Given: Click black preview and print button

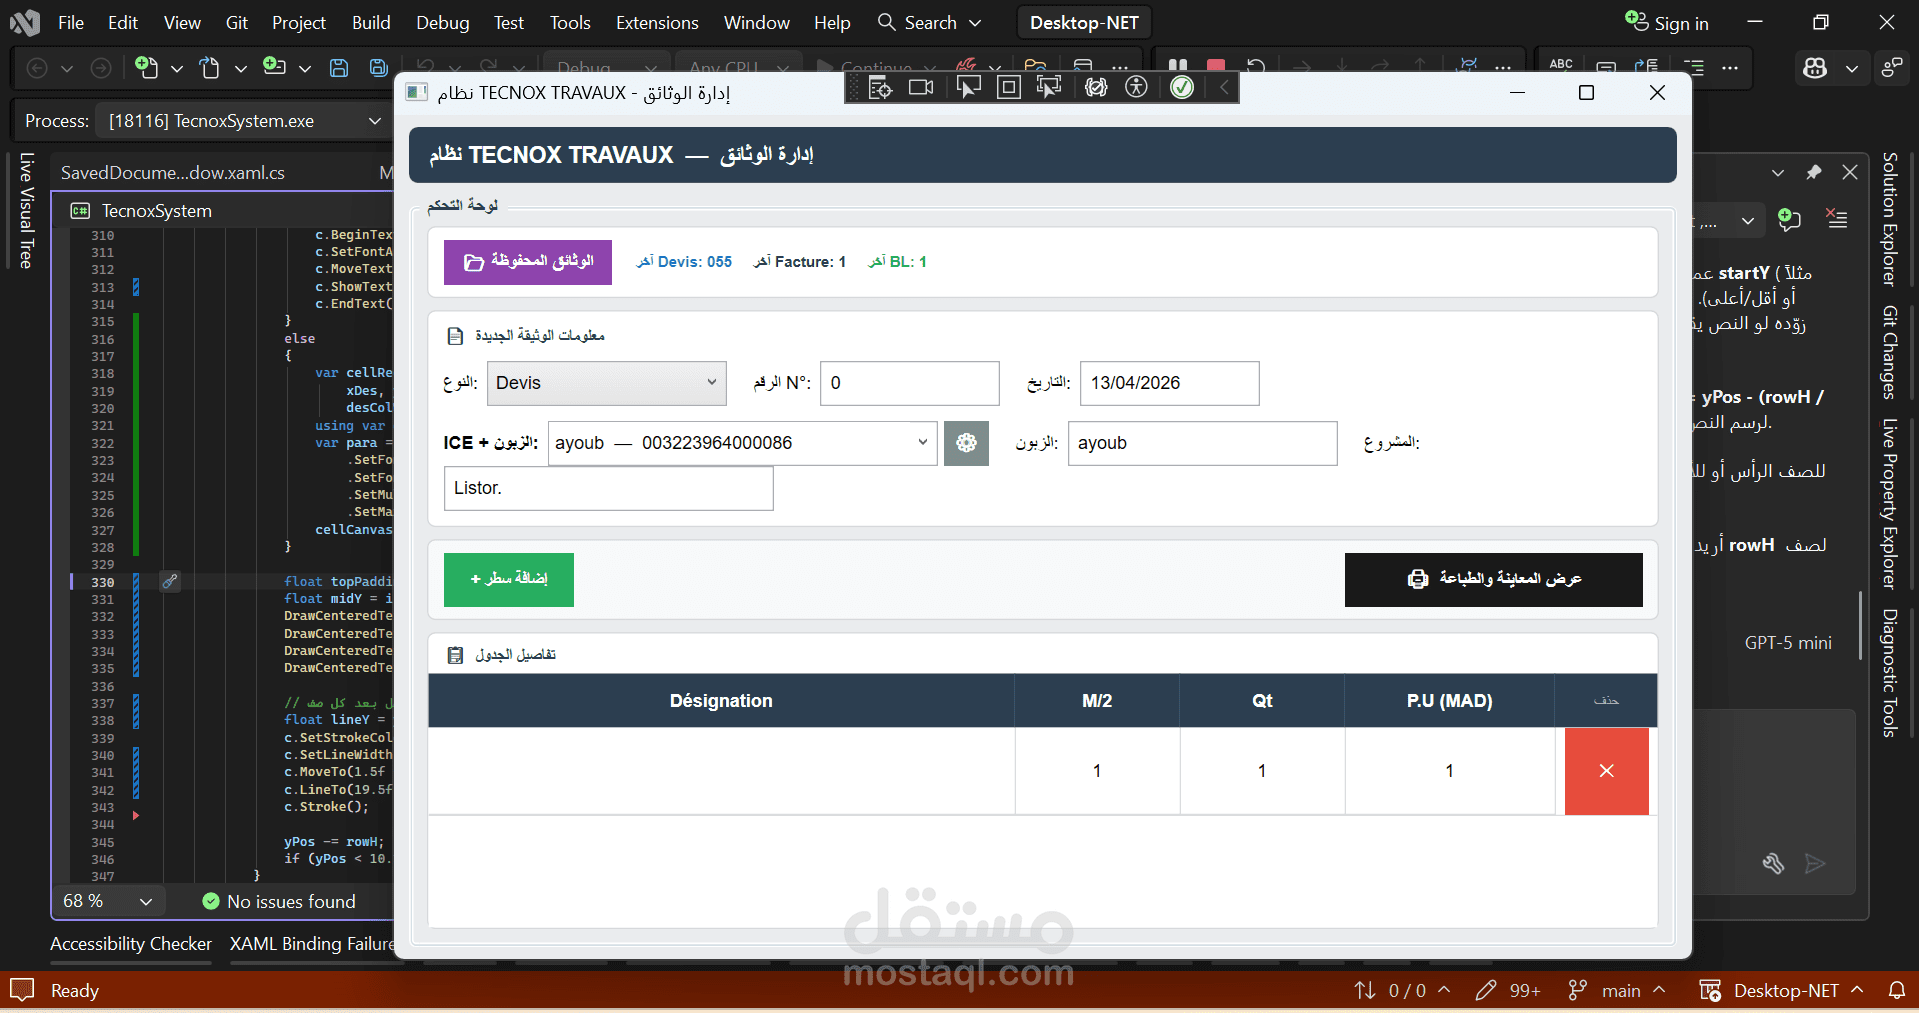Looking at the screenshot, I should [1494, 579].
